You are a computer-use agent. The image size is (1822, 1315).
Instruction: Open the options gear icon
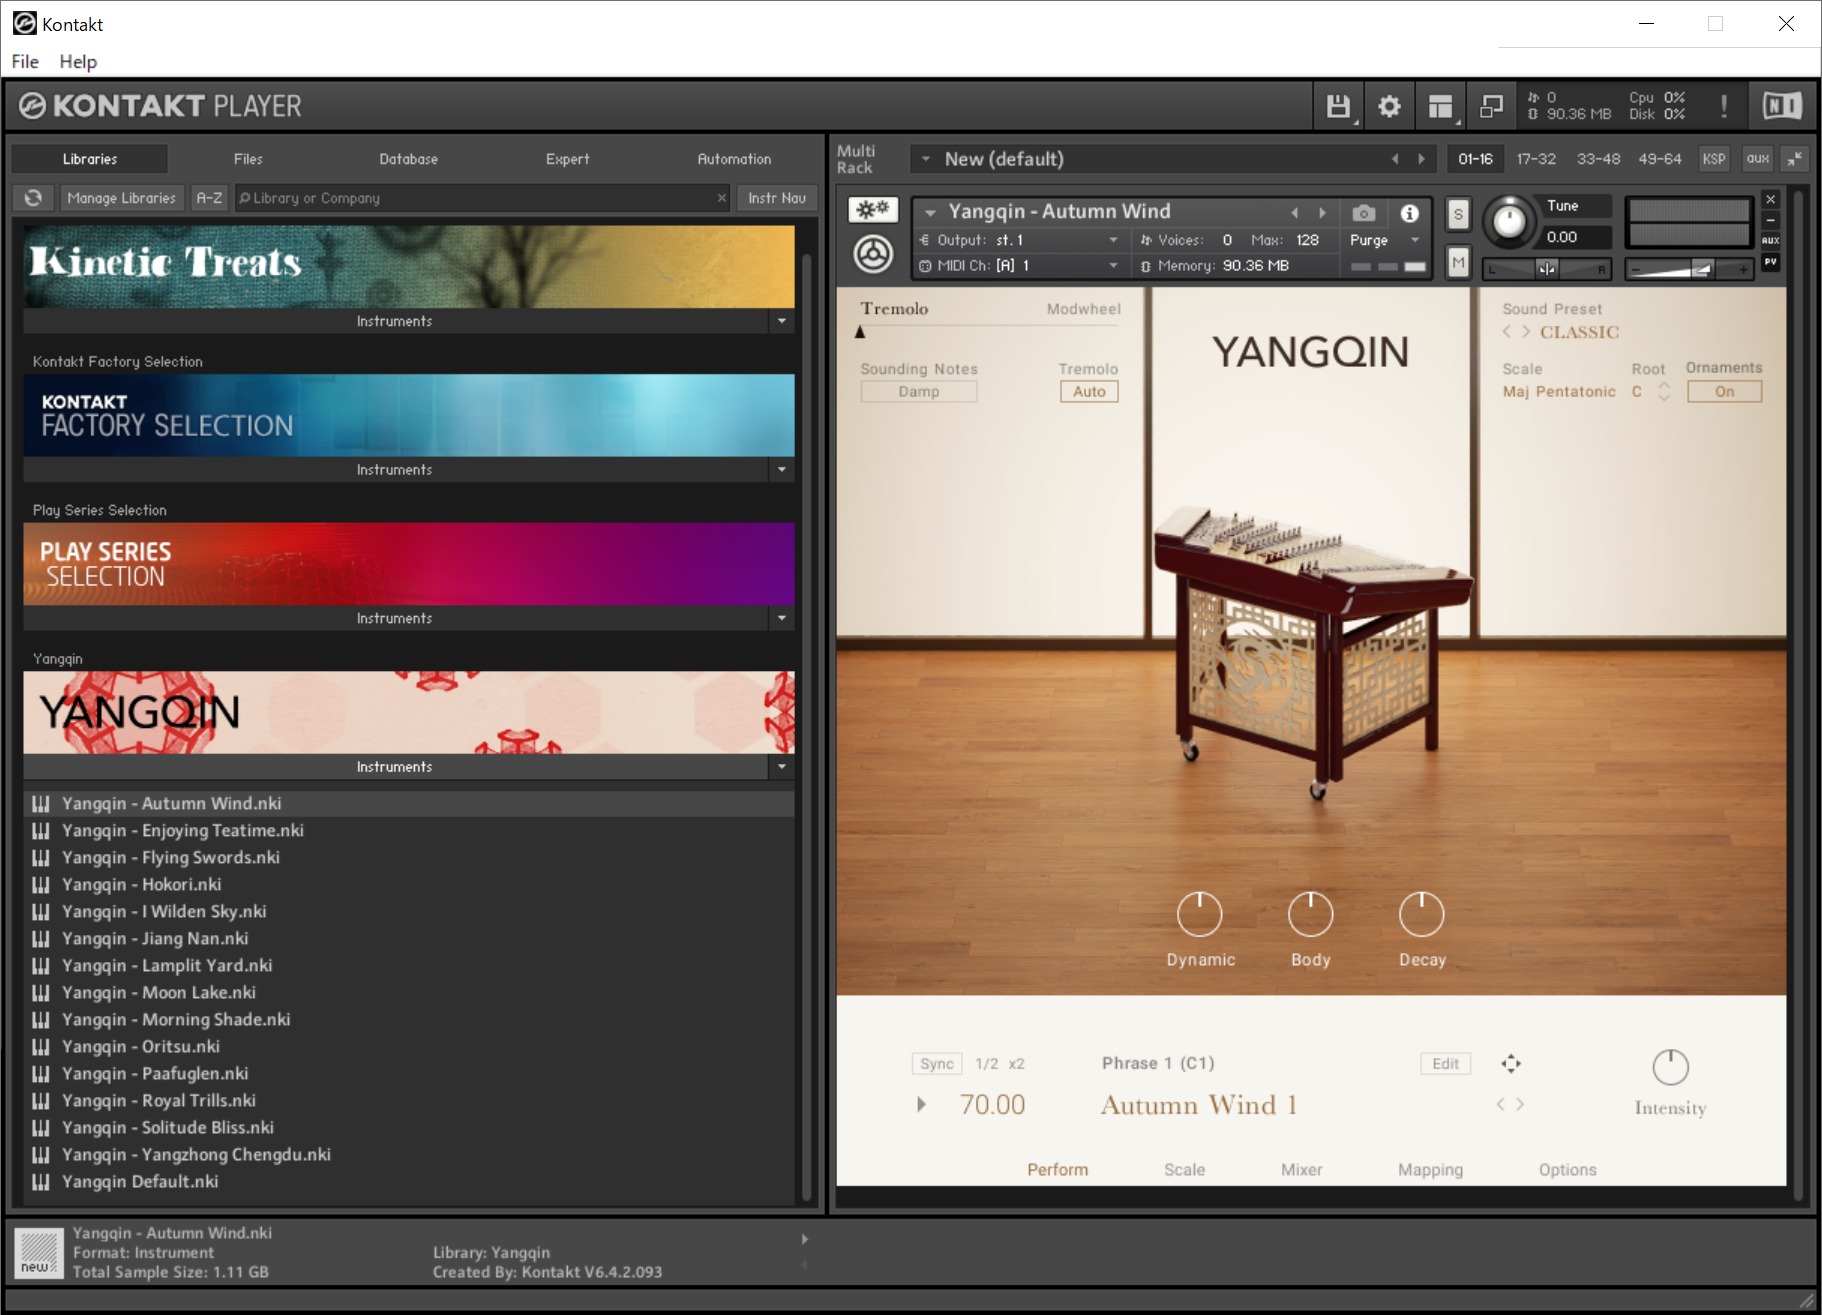[1389, 106]
